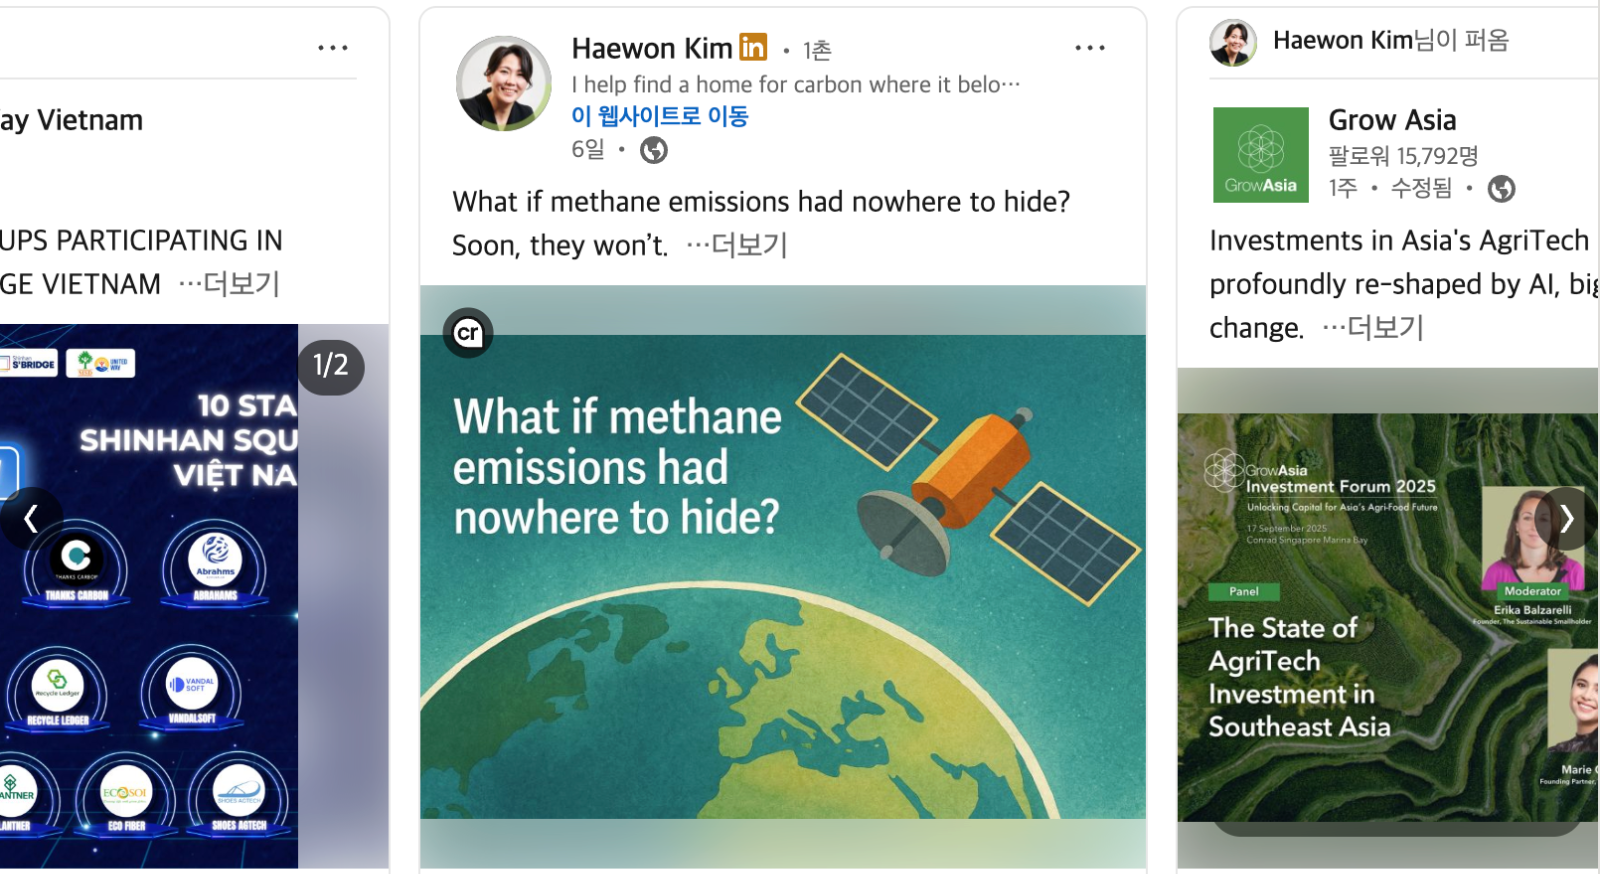The height and width of the screenshot is (874, 1600).
Task: Open the three-dots menu on the Vietnam post
Action: point(332,48)
